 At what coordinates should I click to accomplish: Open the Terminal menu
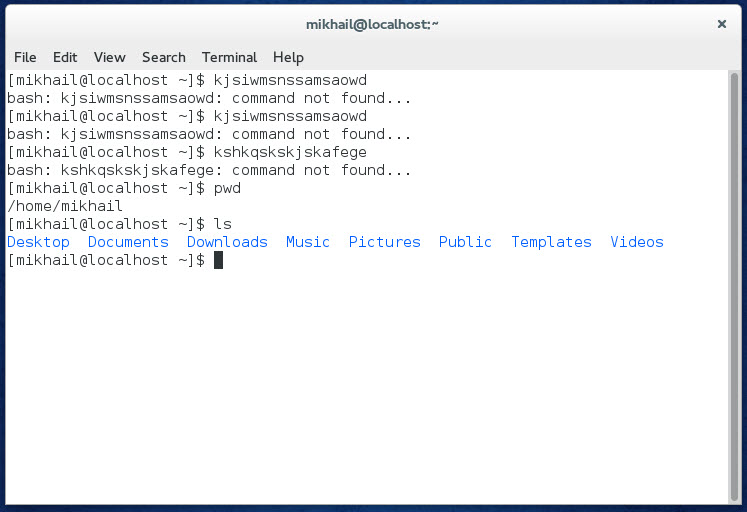pos(229,57)
